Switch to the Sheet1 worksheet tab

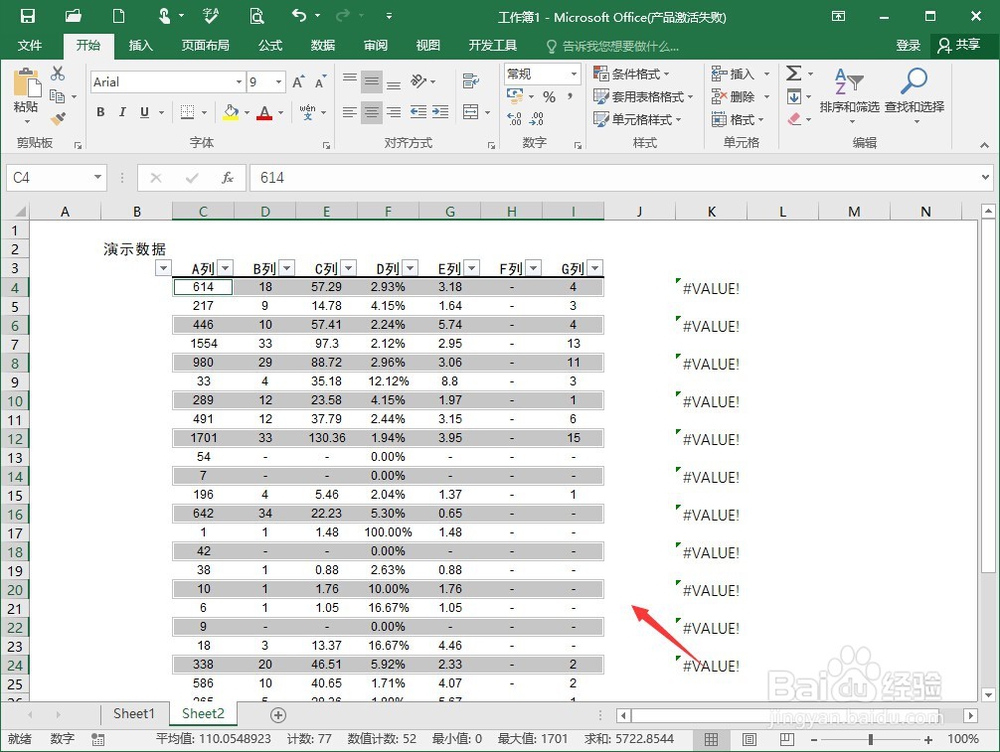pyautogui.click(x=133, y=713)
